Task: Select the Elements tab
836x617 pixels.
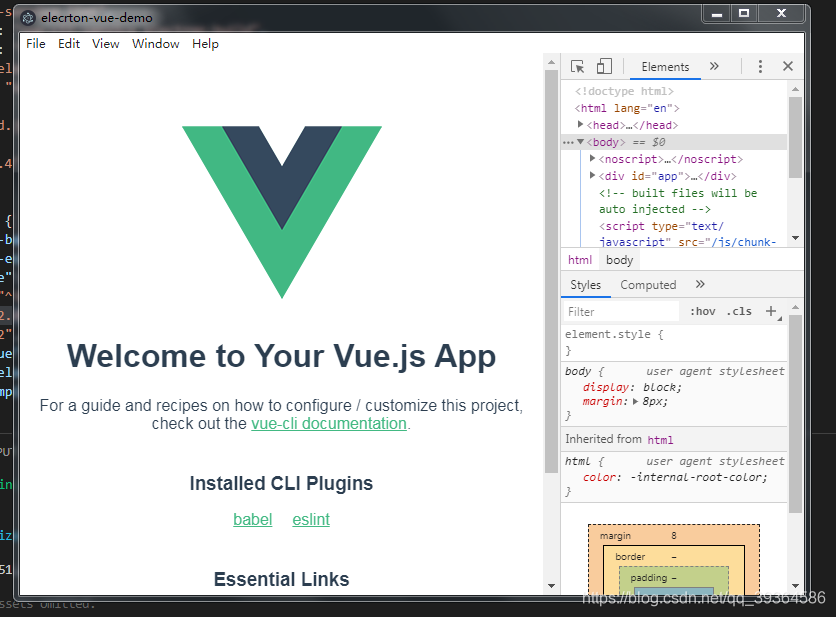Action: [x=665, y=67]
